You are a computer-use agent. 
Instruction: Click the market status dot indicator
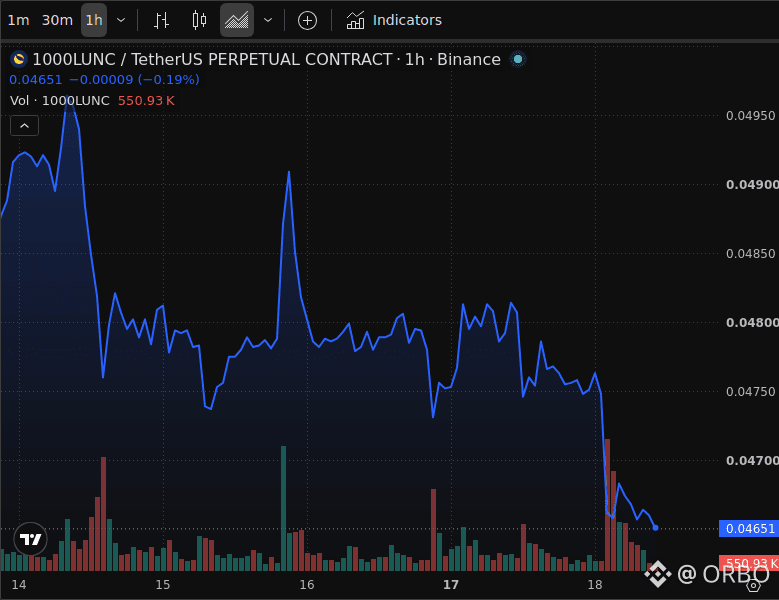(x=518, y=60)
